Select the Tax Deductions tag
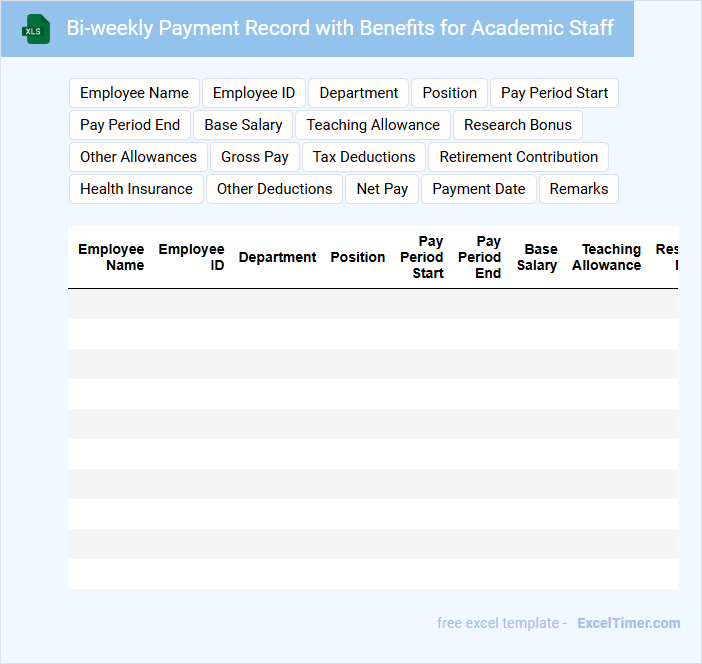 [x=364, y=157]
